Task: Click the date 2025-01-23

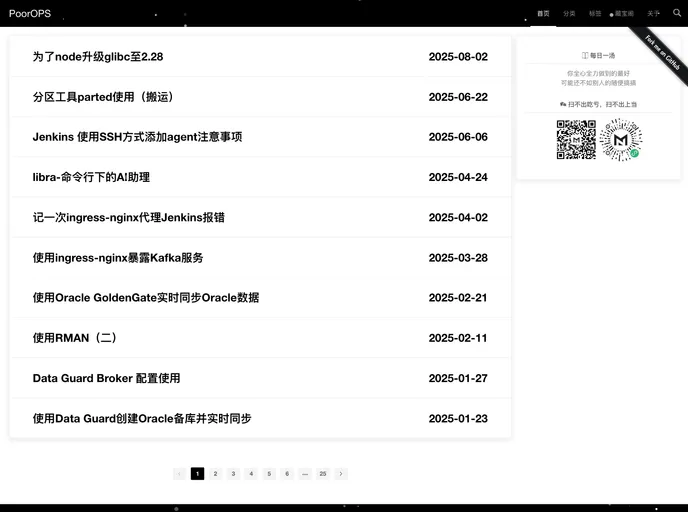Action: coord(458,419)
